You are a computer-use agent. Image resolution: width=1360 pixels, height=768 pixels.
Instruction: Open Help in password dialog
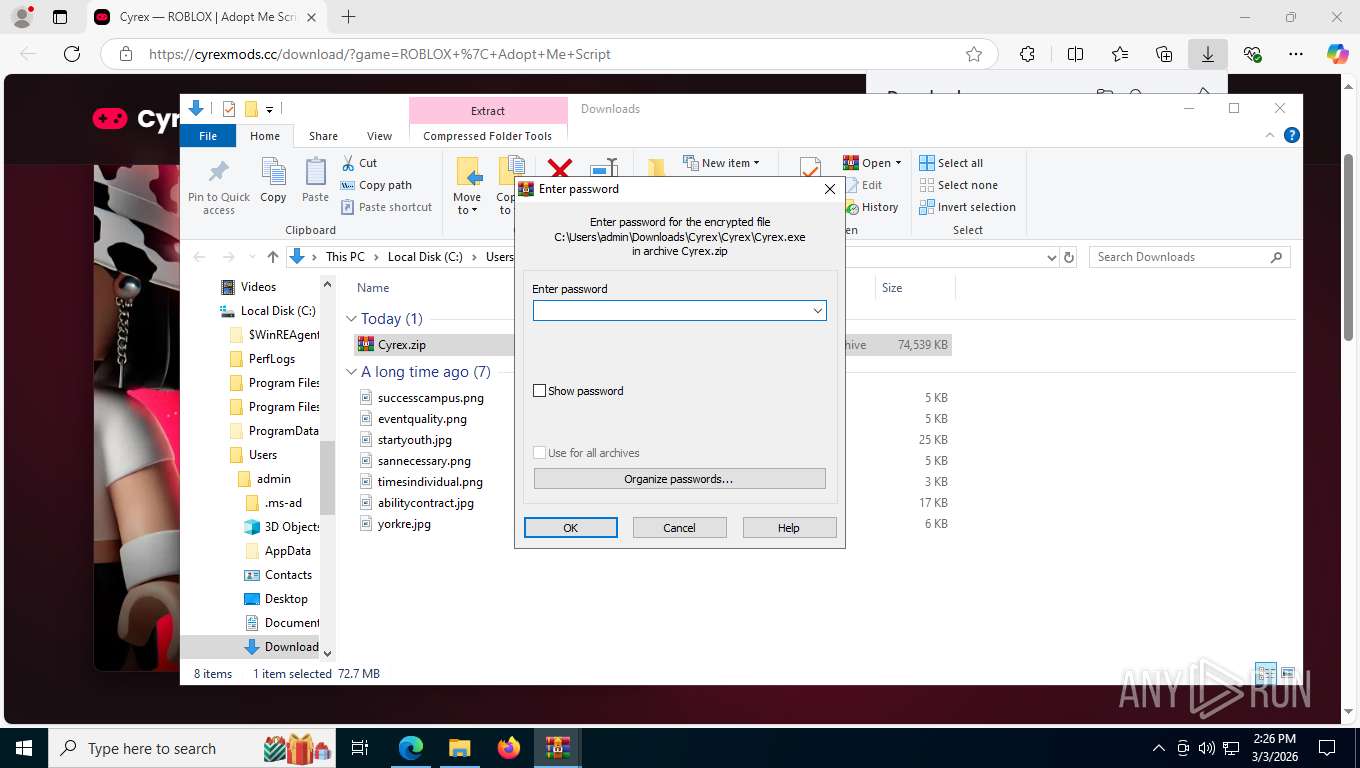[789, 528]
